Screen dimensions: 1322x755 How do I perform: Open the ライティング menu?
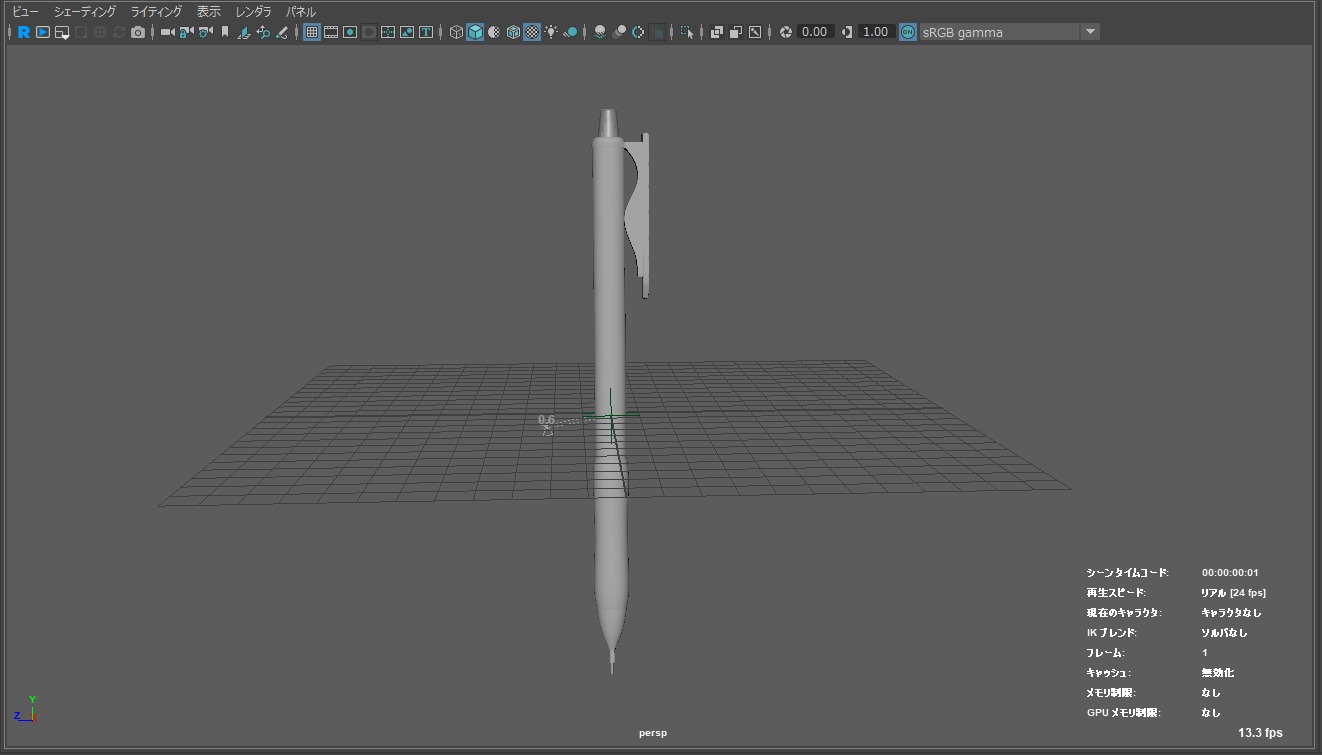(x=156, y=12)
